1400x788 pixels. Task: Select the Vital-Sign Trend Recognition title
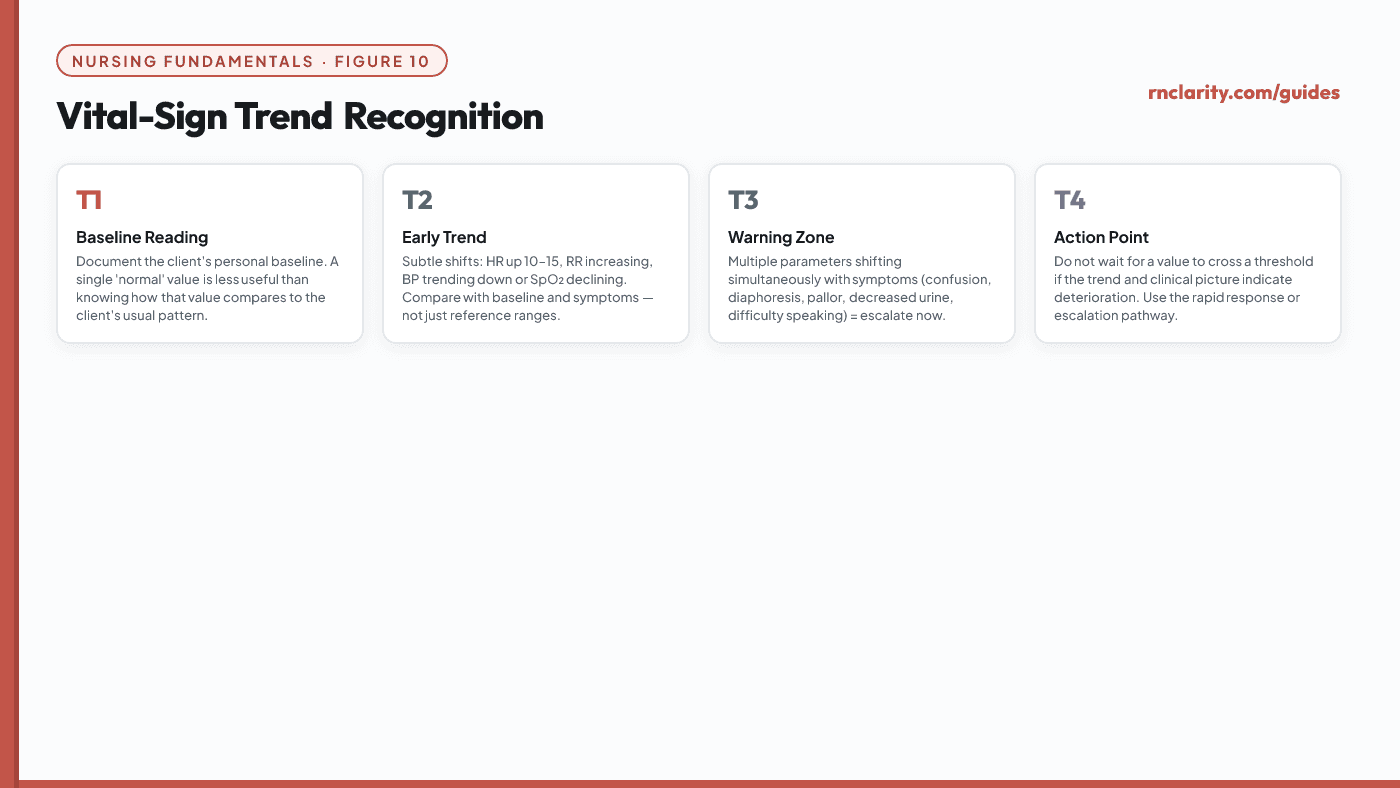300,117
